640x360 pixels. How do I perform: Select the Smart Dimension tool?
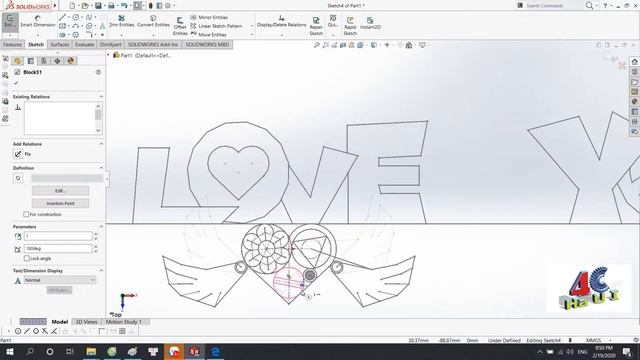[38, 22]
